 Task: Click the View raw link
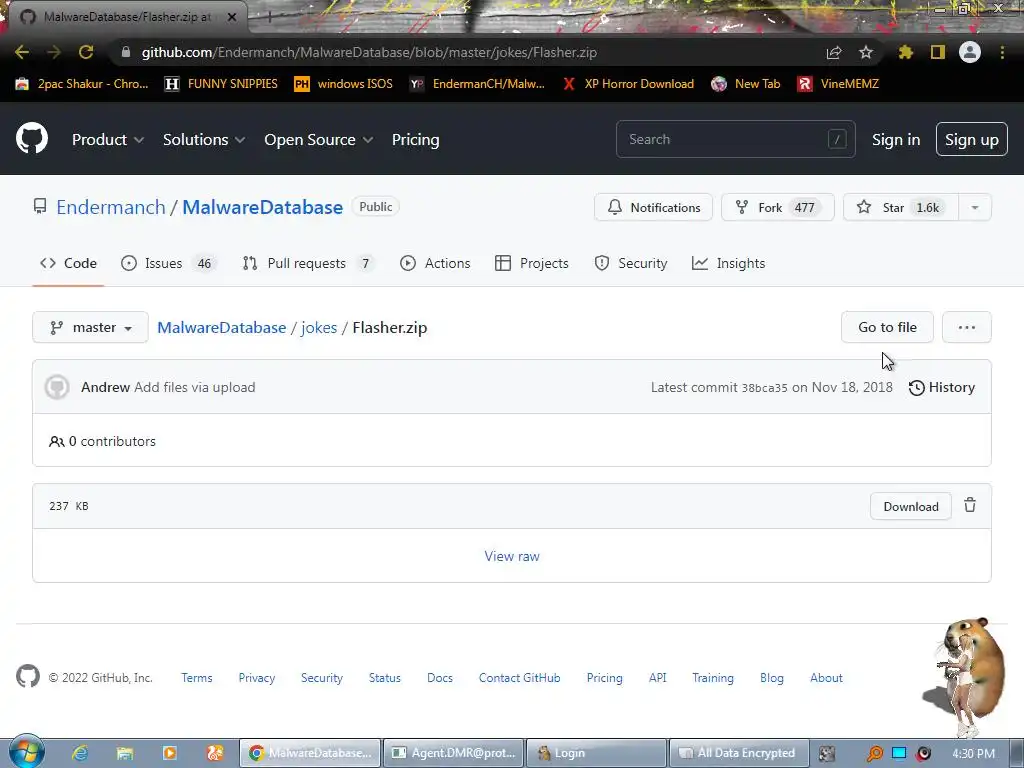(x=512, y=556)
